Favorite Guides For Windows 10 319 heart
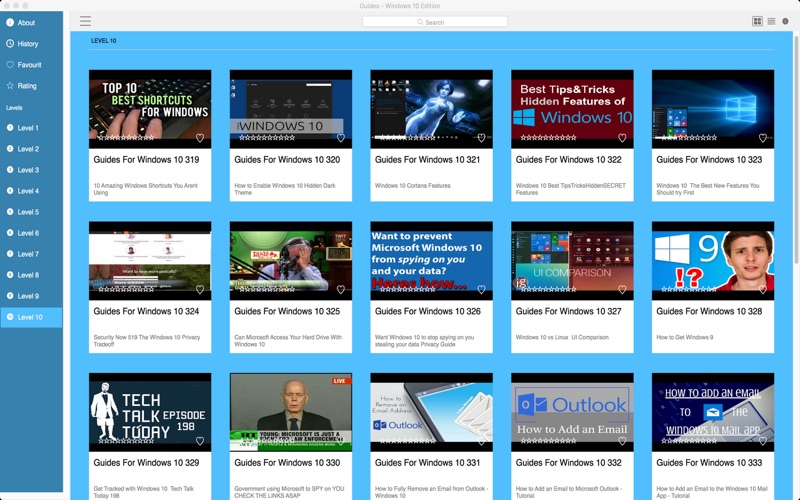The height and width of the screenshot is (500, 800). click(200, 138)
